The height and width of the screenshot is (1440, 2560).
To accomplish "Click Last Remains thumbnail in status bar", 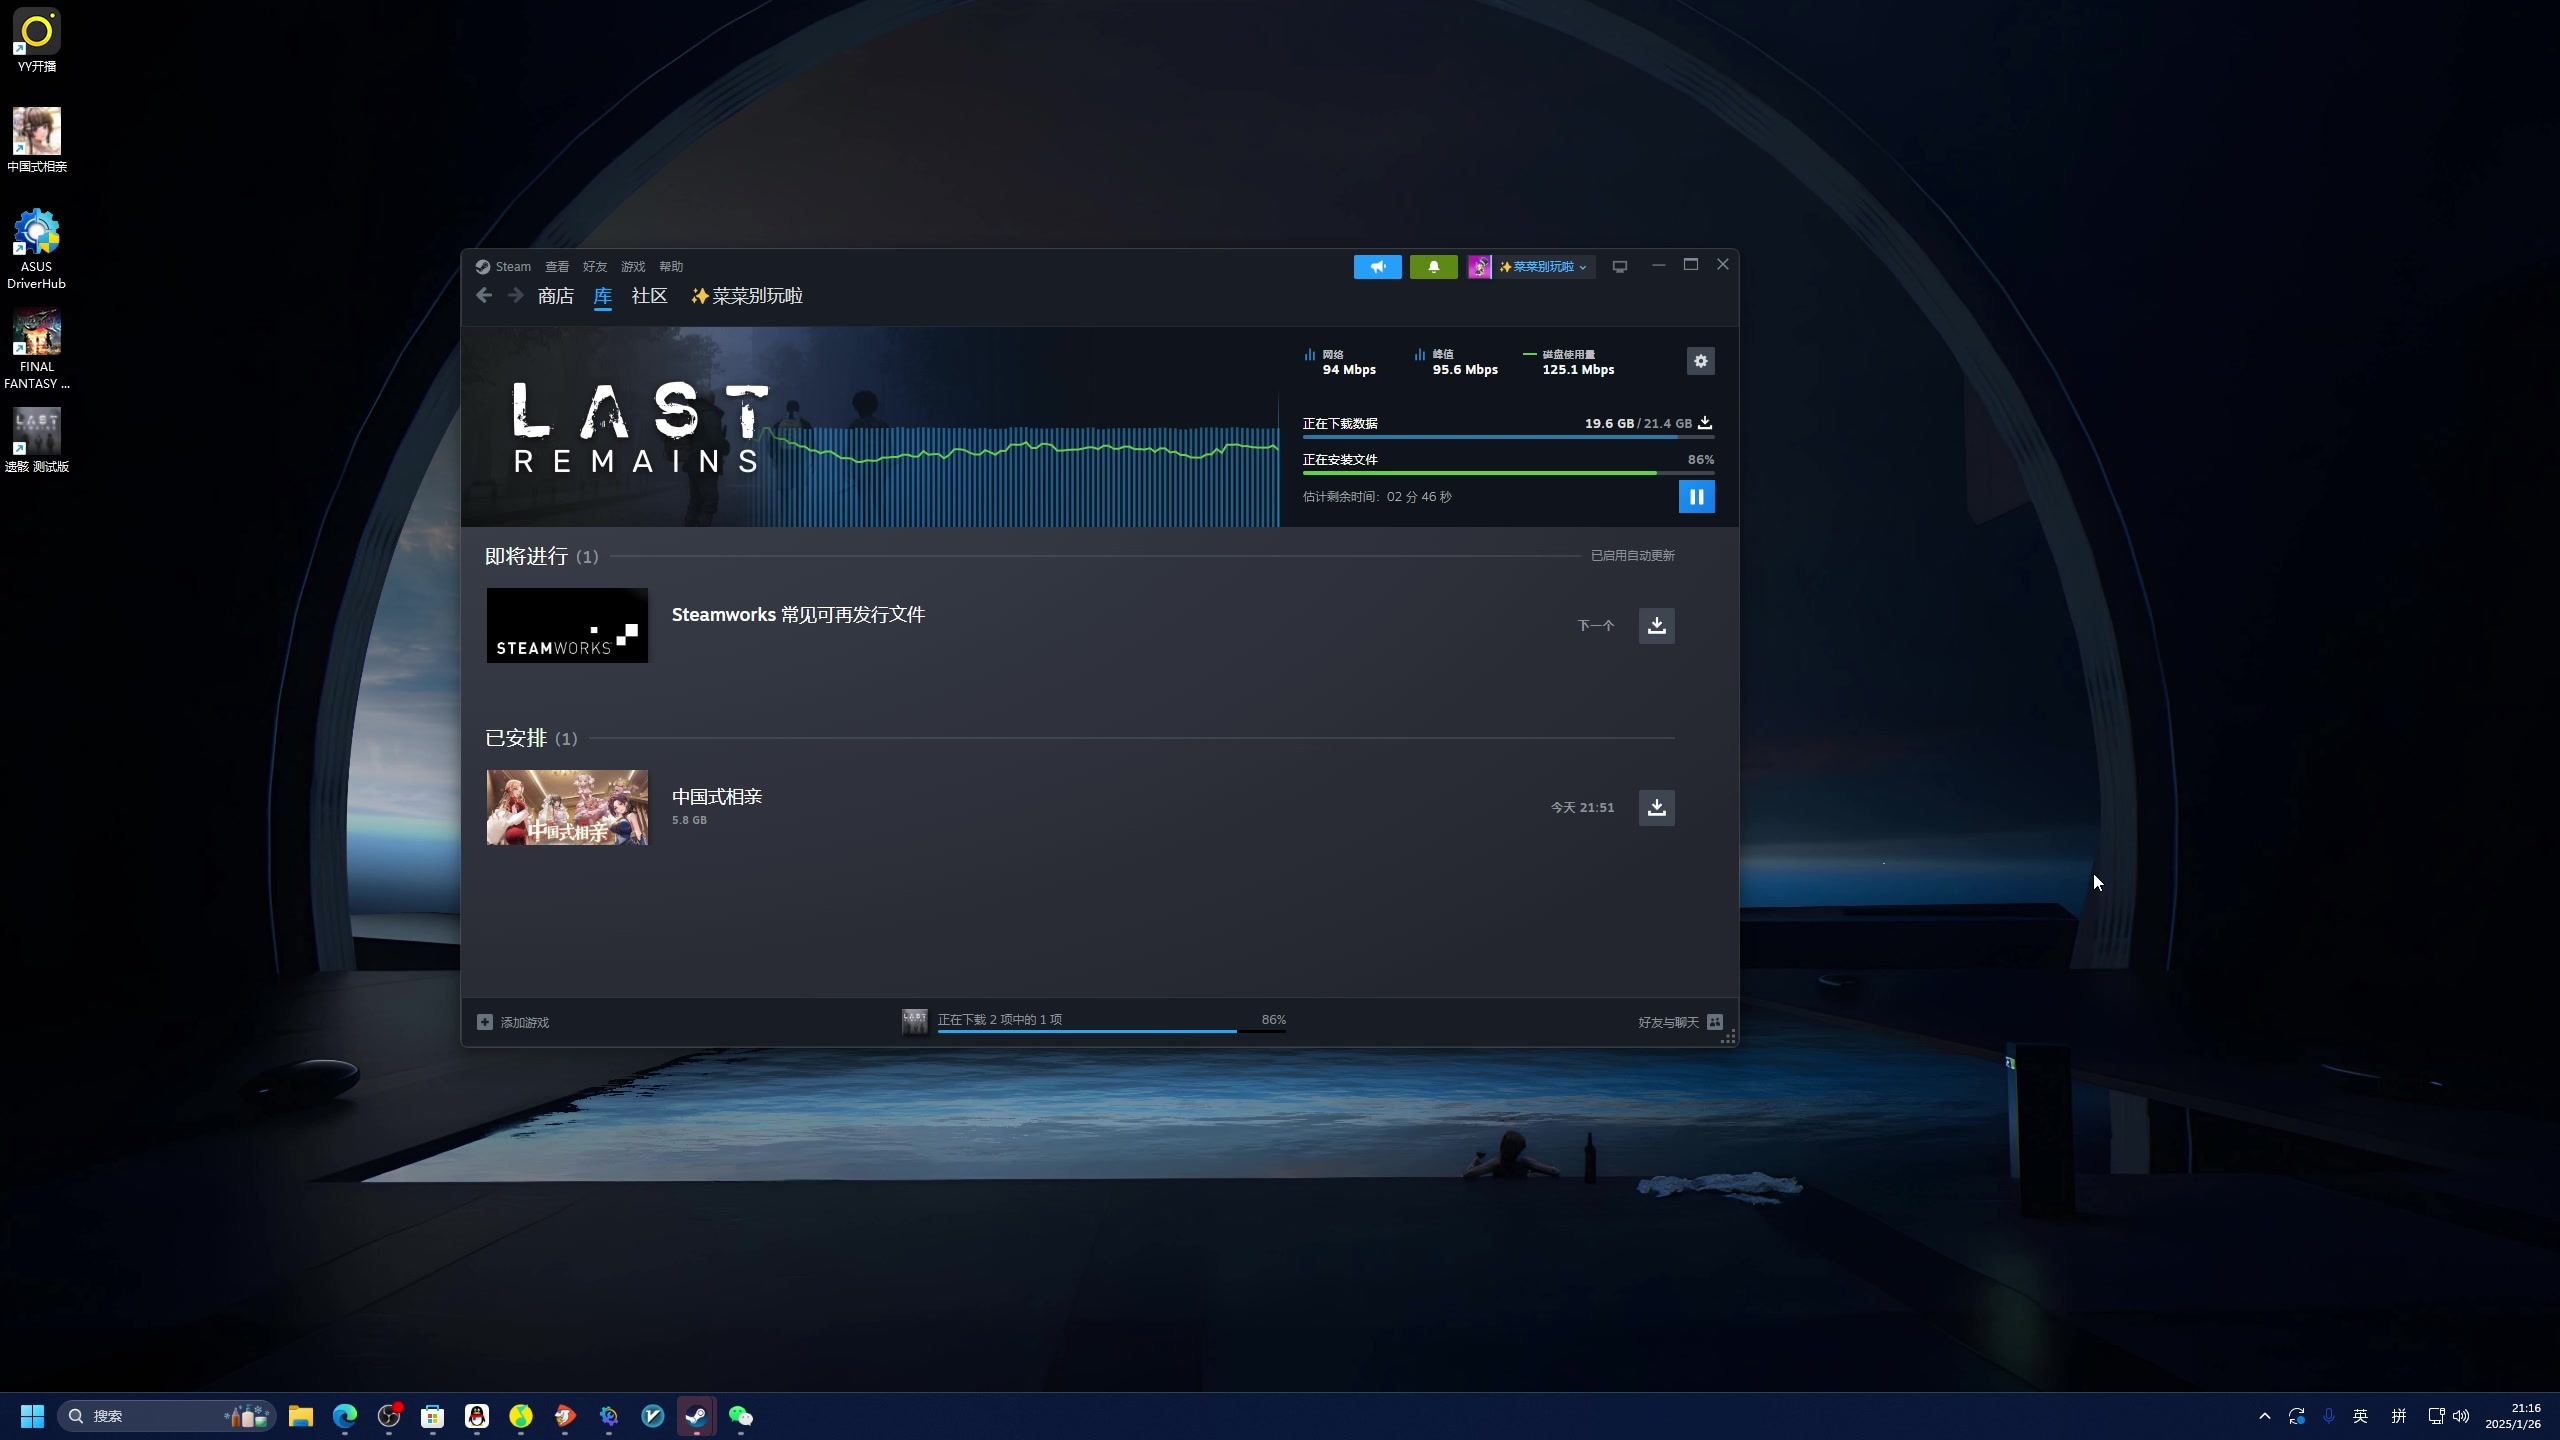I will point(914,1021).
